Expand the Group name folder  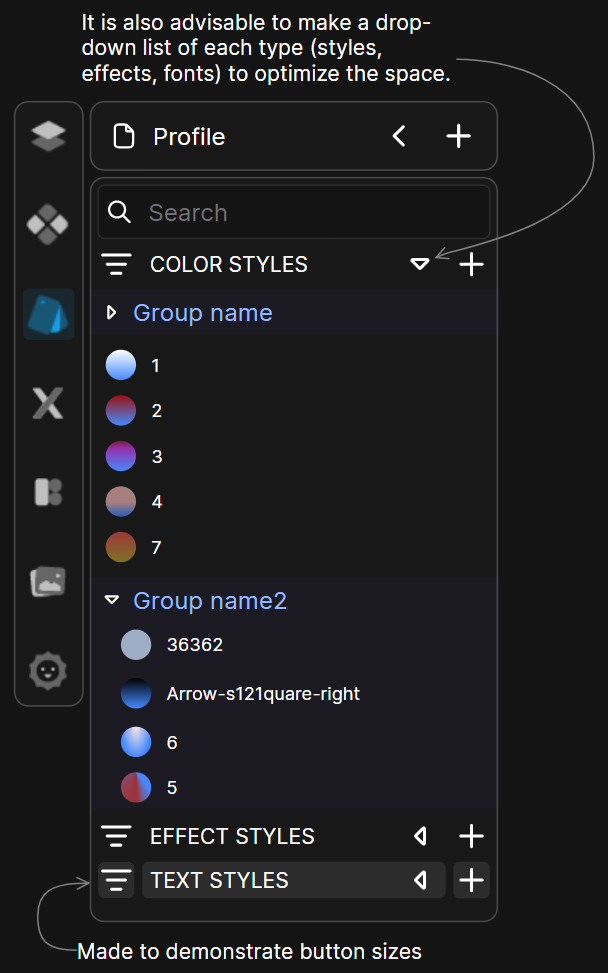[x=111, y=314]
